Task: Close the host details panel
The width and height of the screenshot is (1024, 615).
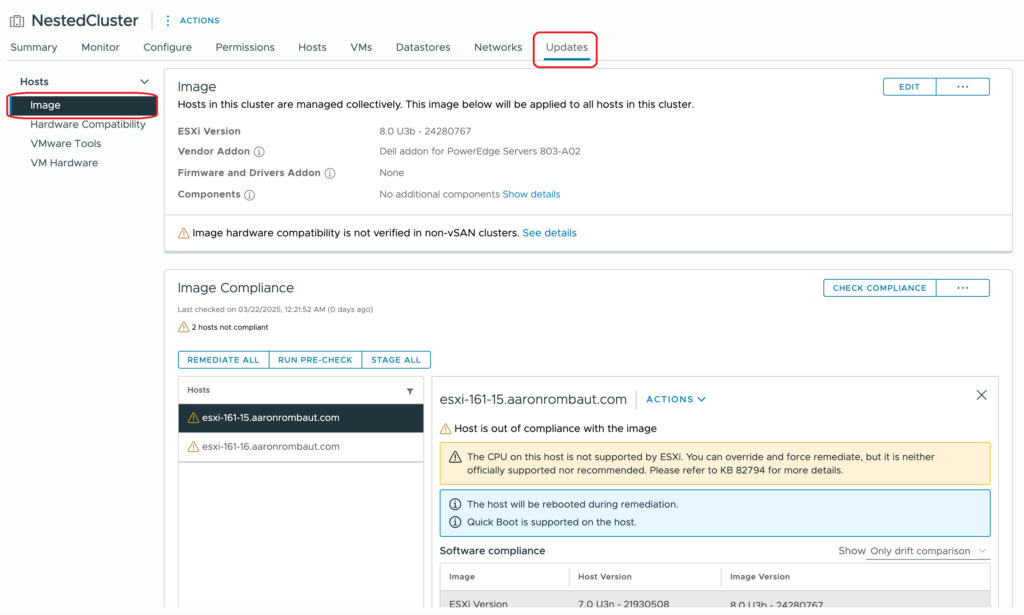Action: point(981,396)
